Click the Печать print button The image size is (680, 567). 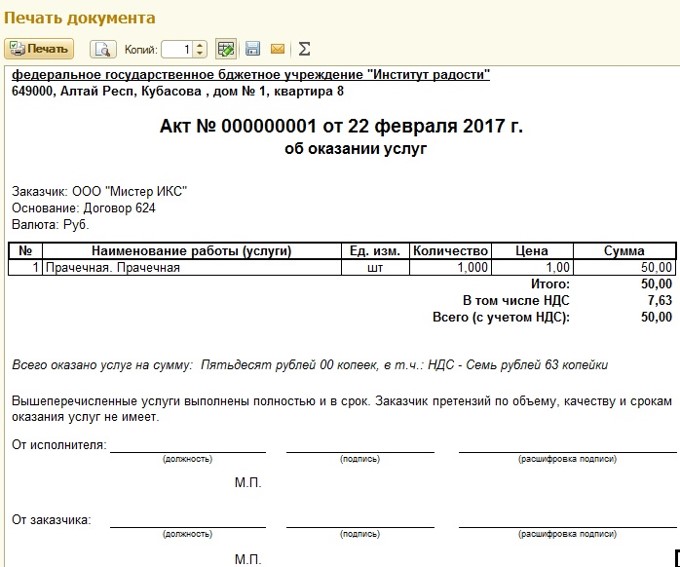[39, 49]
